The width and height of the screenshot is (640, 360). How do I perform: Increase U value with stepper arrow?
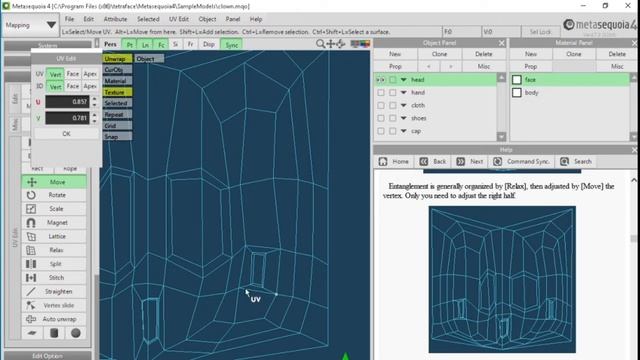pyautogui.click(x=94, y=98)
